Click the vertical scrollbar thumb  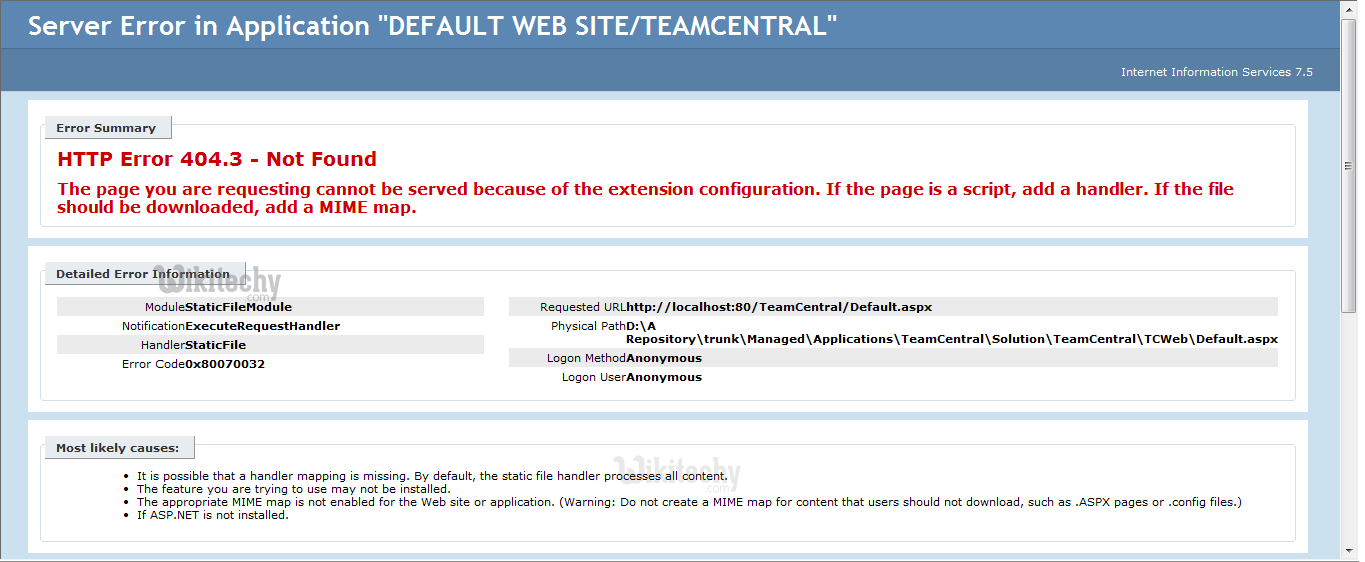tap(1349, 165)
